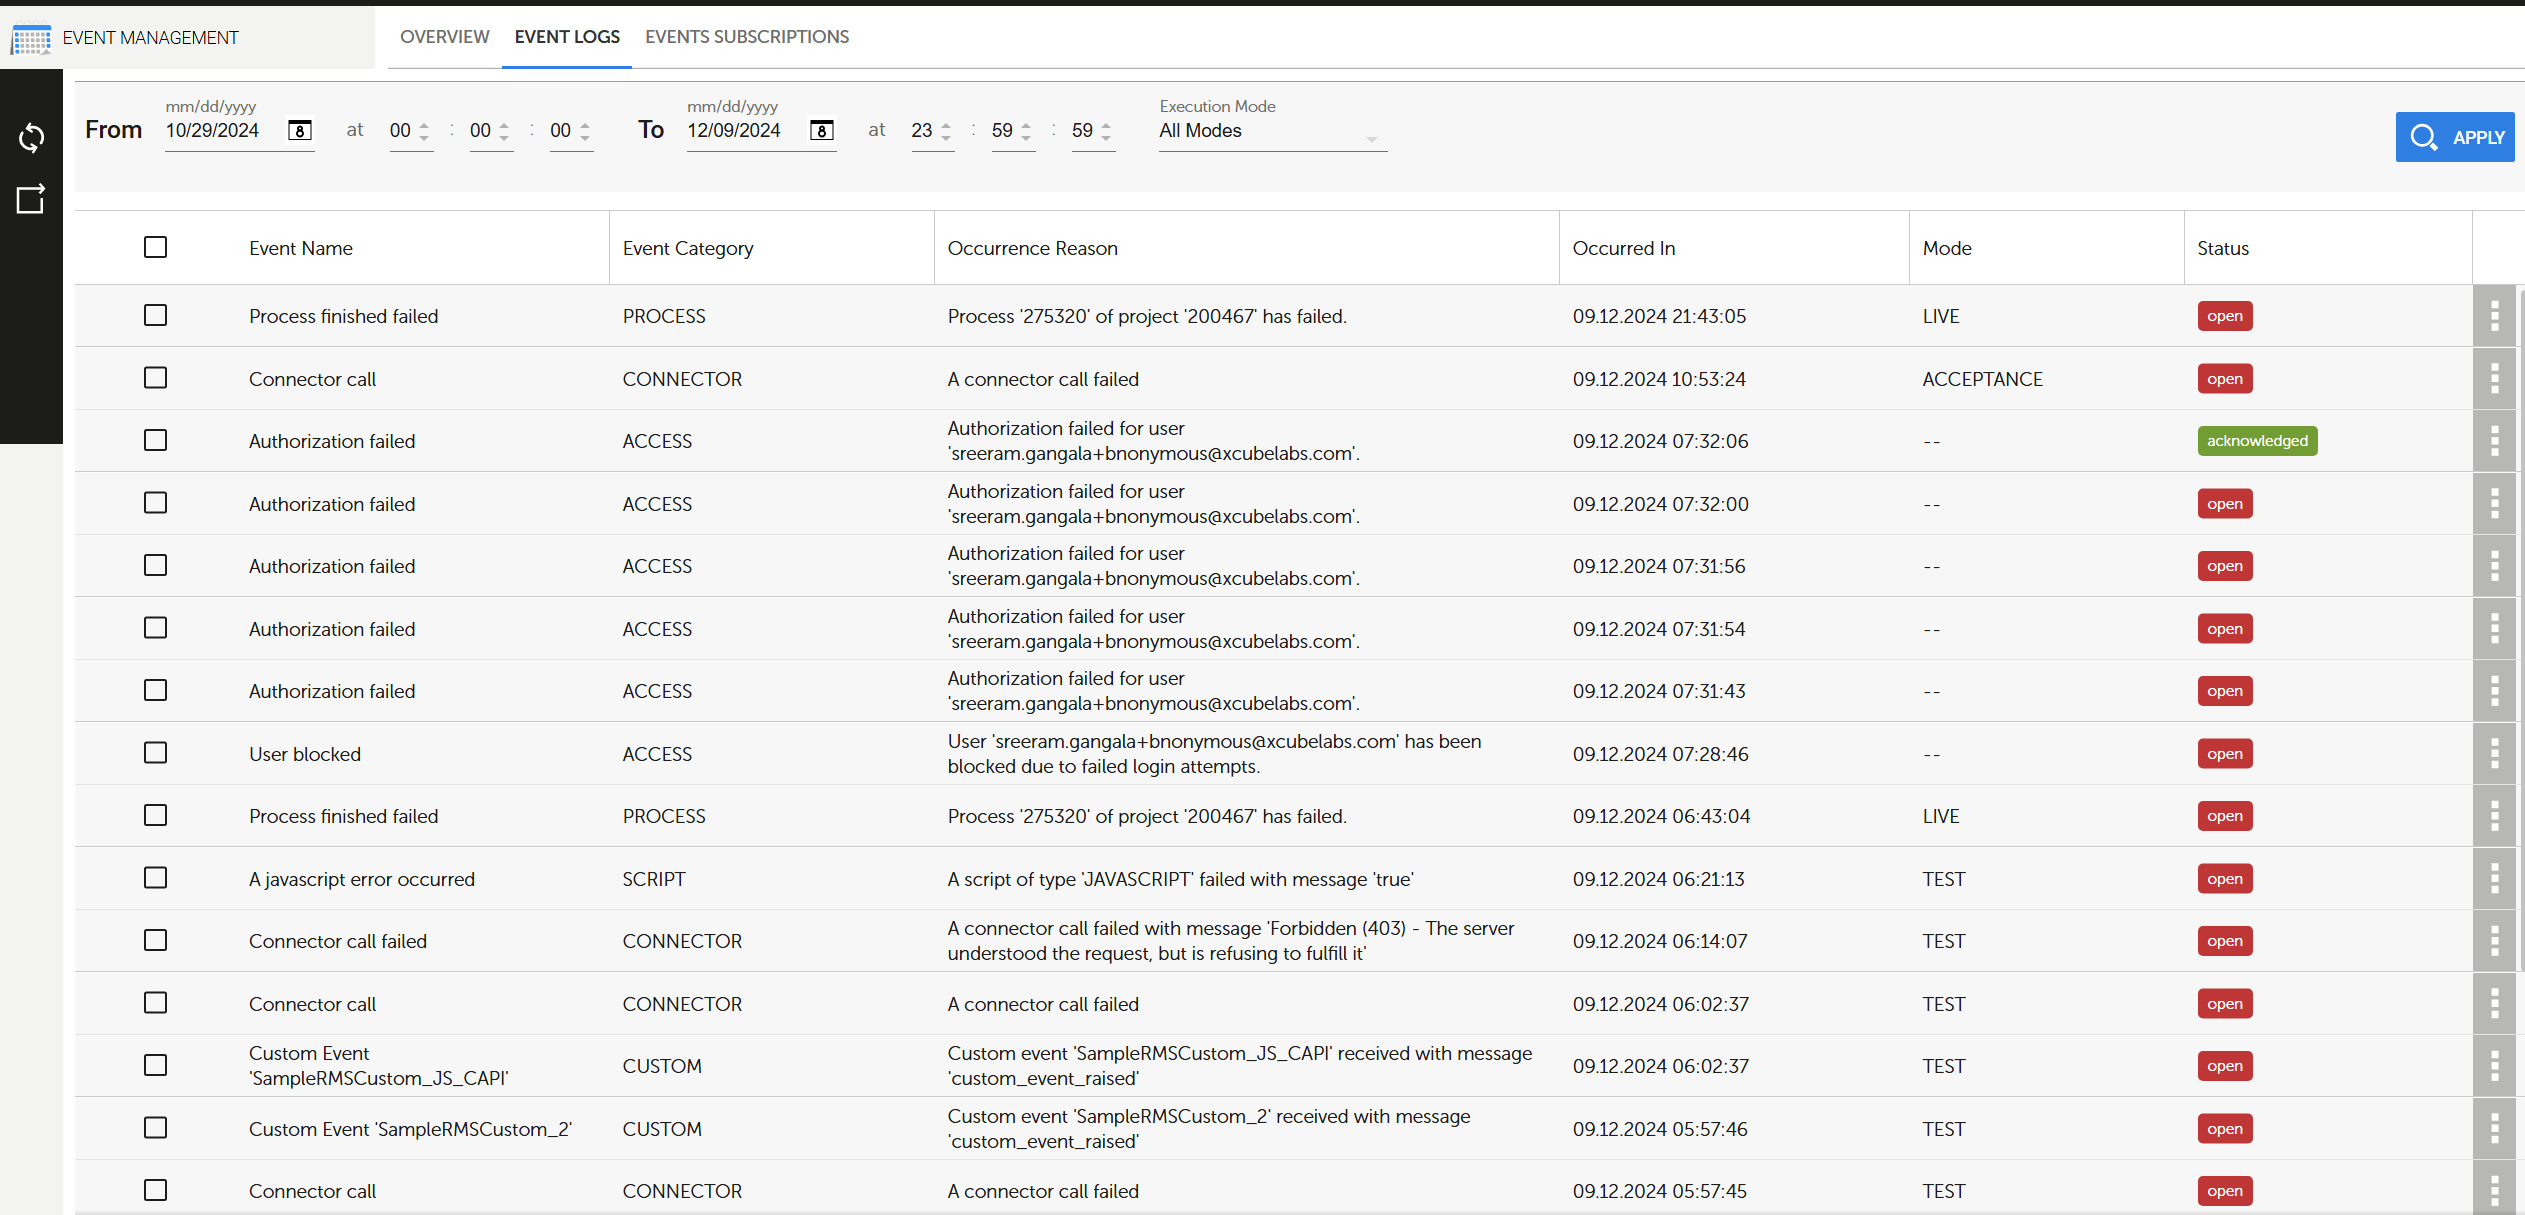Open actions menu for User blocked row
Viewport: 2525px width, 1215px height.
(2495, 754)
